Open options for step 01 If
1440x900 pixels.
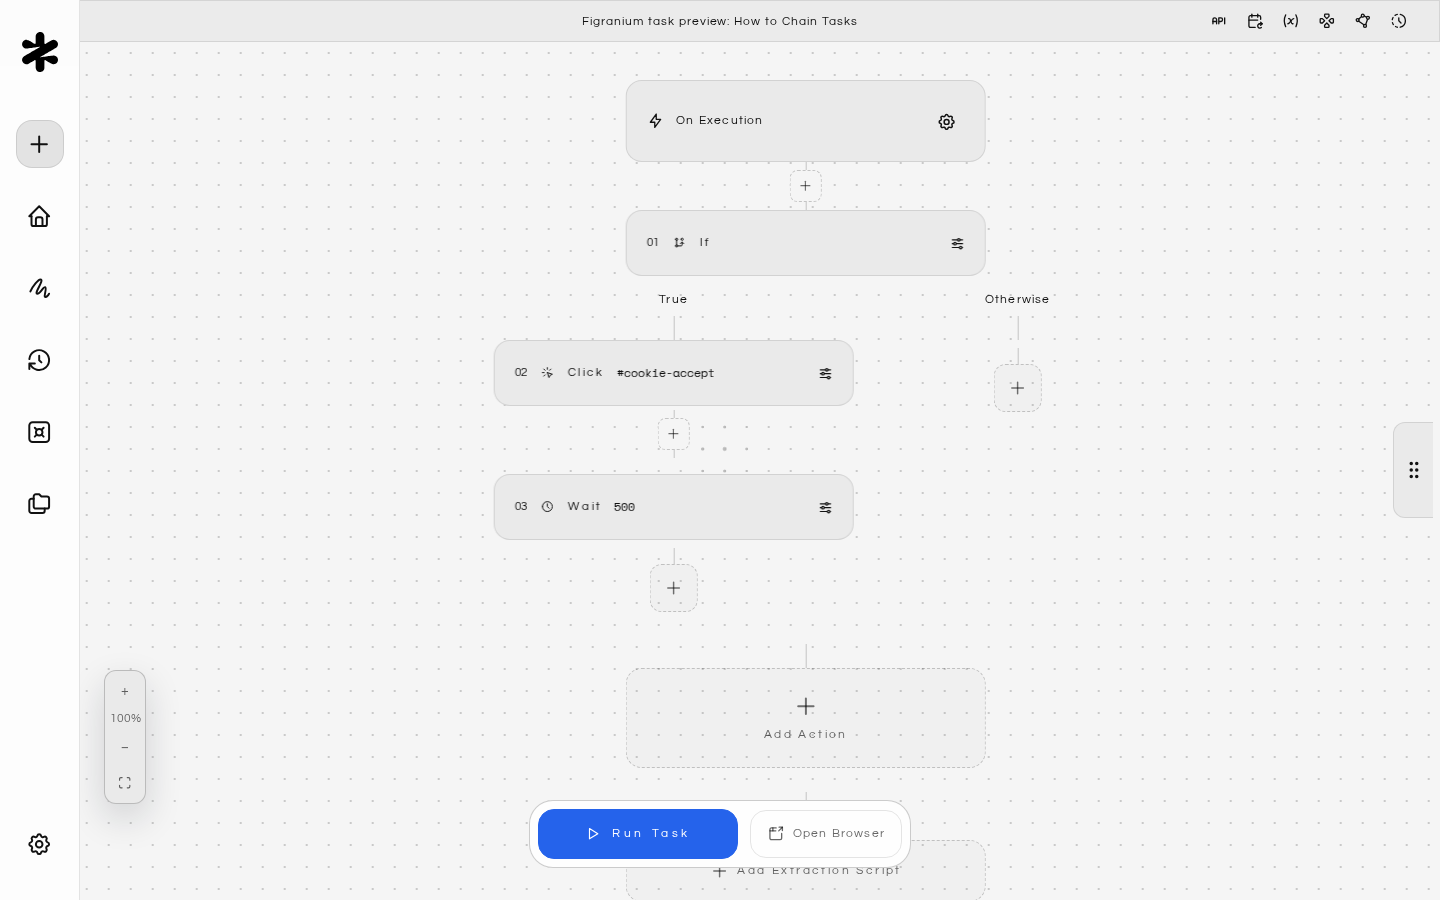point(957,244)
